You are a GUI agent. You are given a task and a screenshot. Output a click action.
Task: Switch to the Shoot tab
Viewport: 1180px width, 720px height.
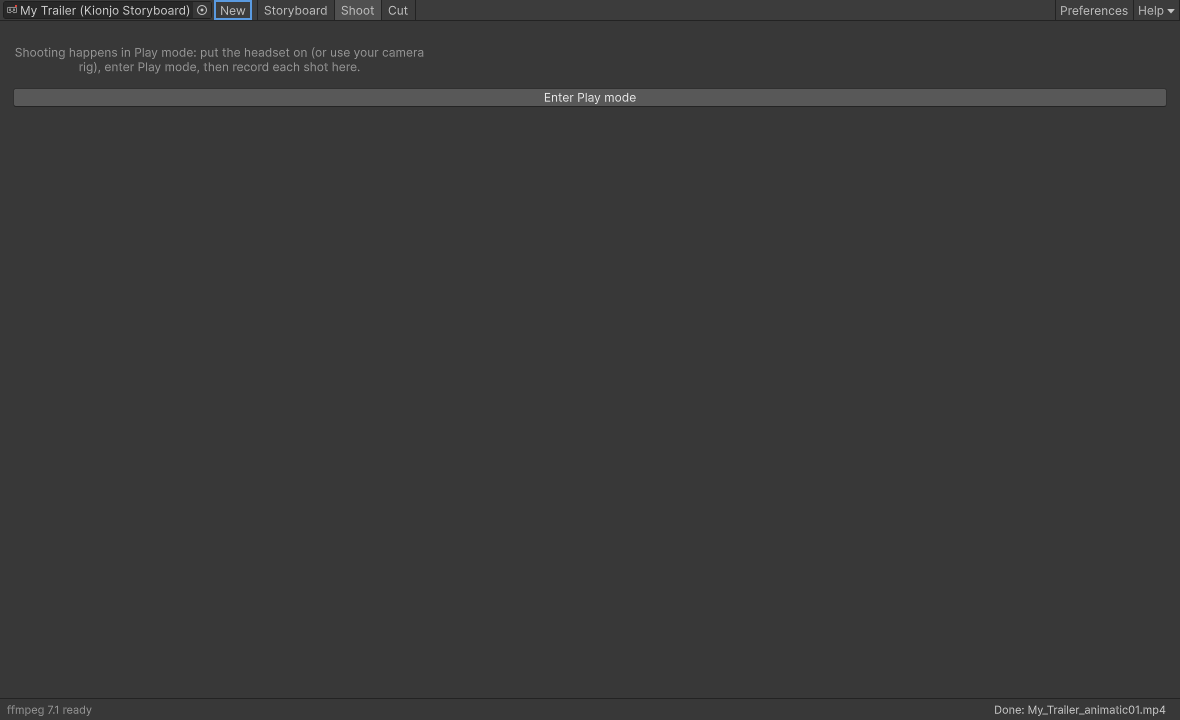357,11
